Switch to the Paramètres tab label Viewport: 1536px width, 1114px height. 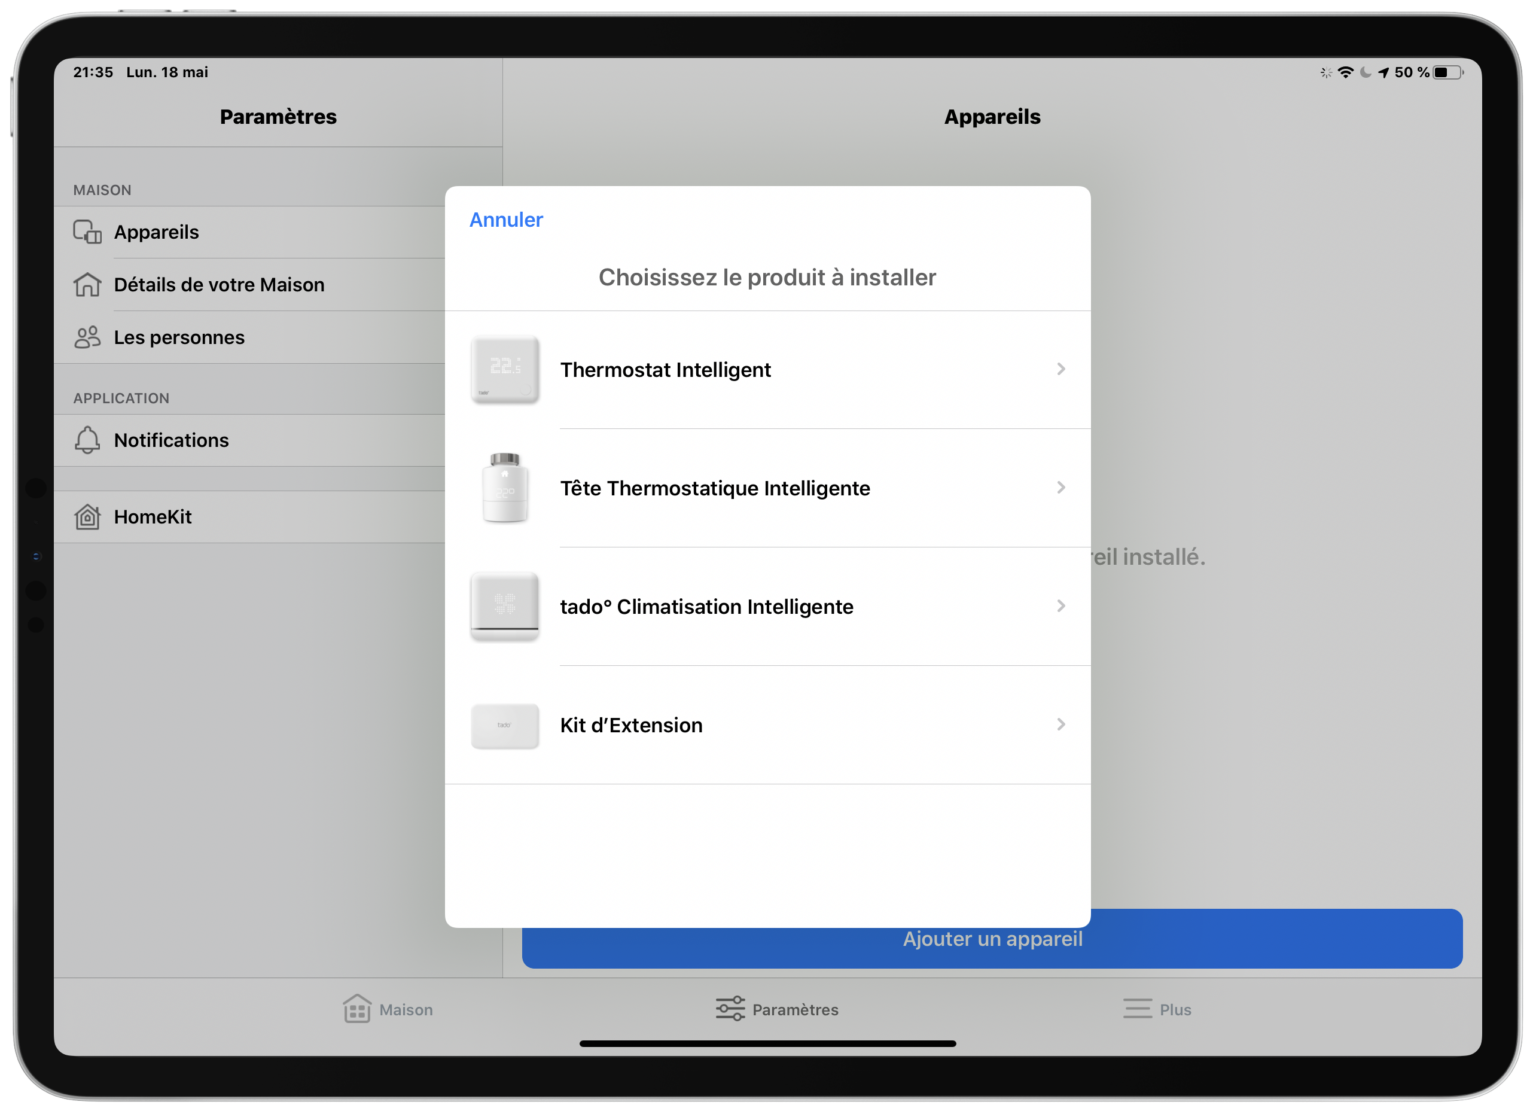coord(795,1010)
